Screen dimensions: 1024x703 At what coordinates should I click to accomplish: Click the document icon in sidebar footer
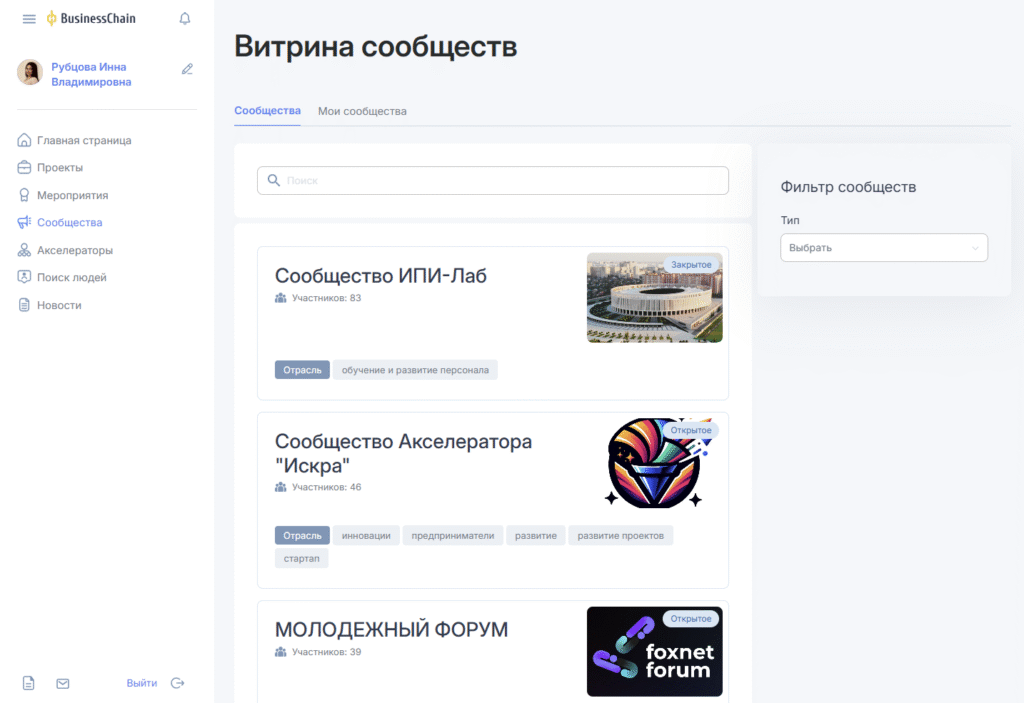point(29,683)
